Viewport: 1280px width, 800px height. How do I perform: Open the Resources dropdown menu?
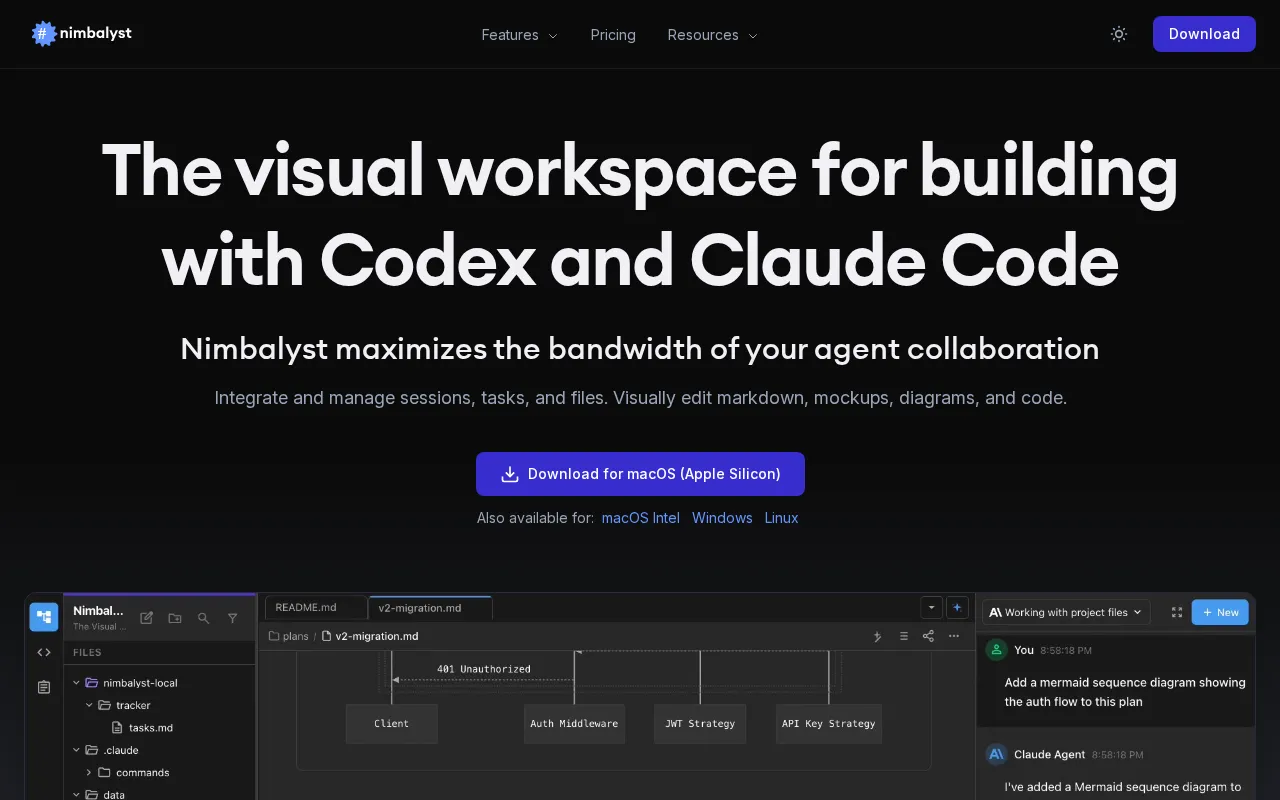tap(712, 35)
